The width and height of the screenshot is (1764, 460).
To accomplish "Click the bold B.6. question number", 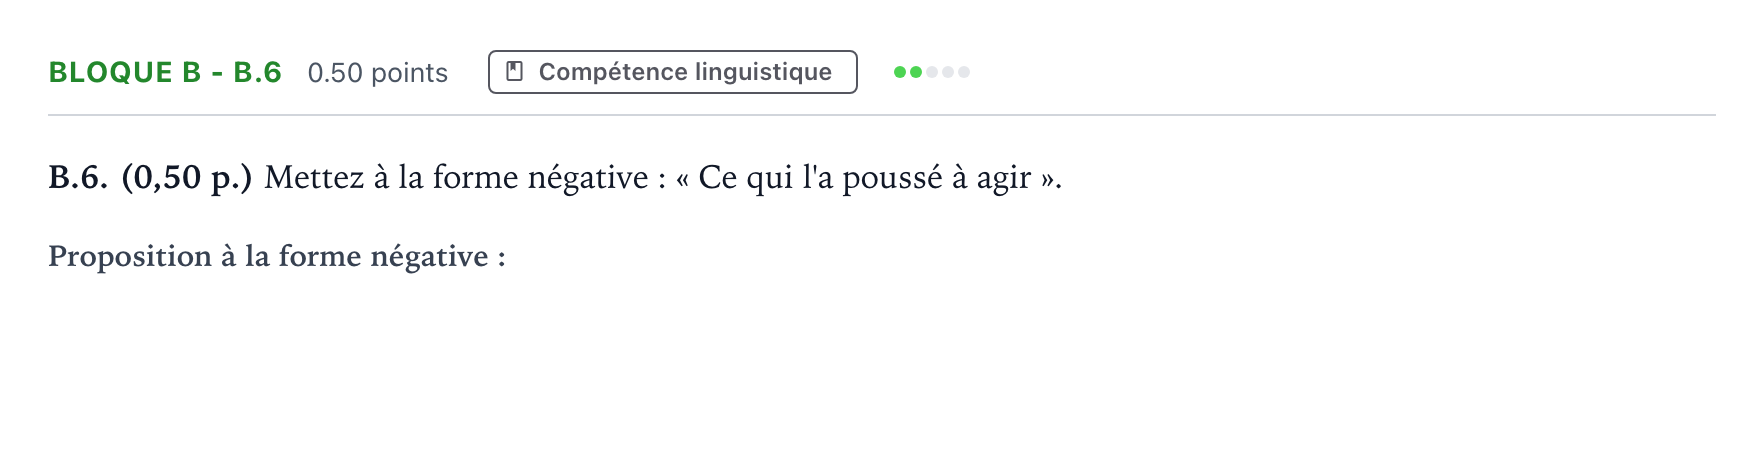I will click(x=78, y=178).
